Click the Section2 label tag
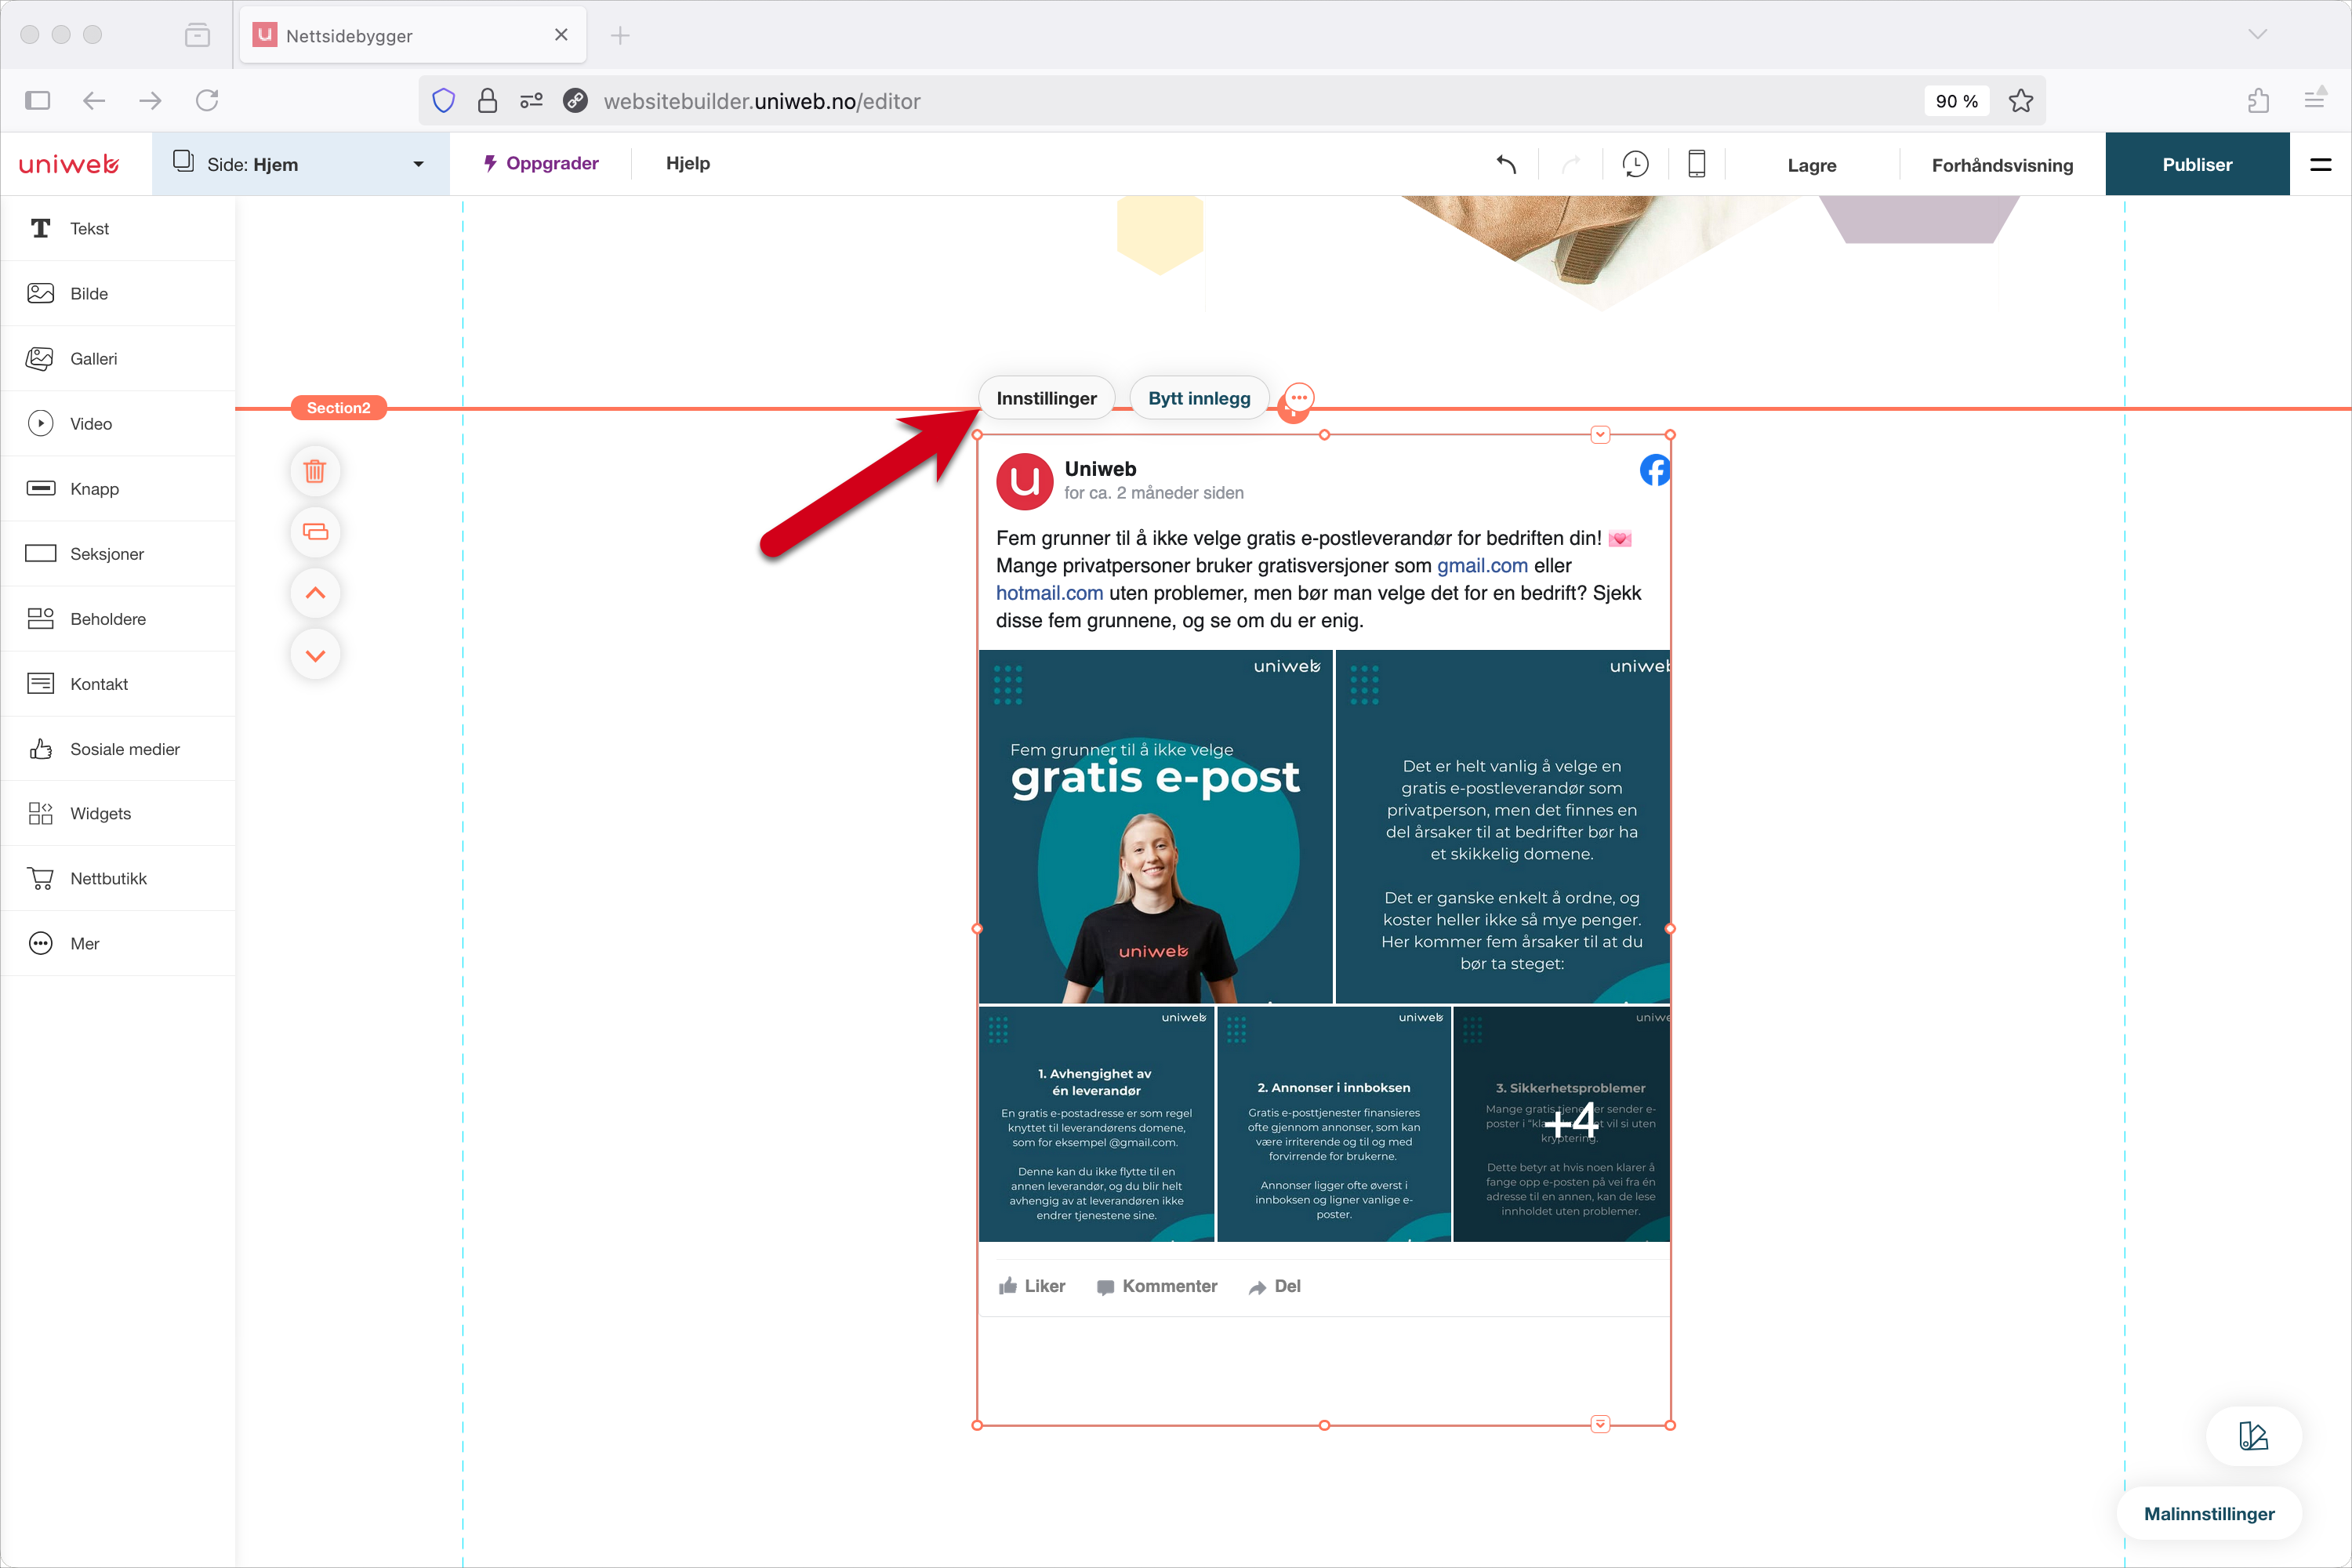The width and height of the screenshot is (2352, 1568). click(x=338, y=408)
